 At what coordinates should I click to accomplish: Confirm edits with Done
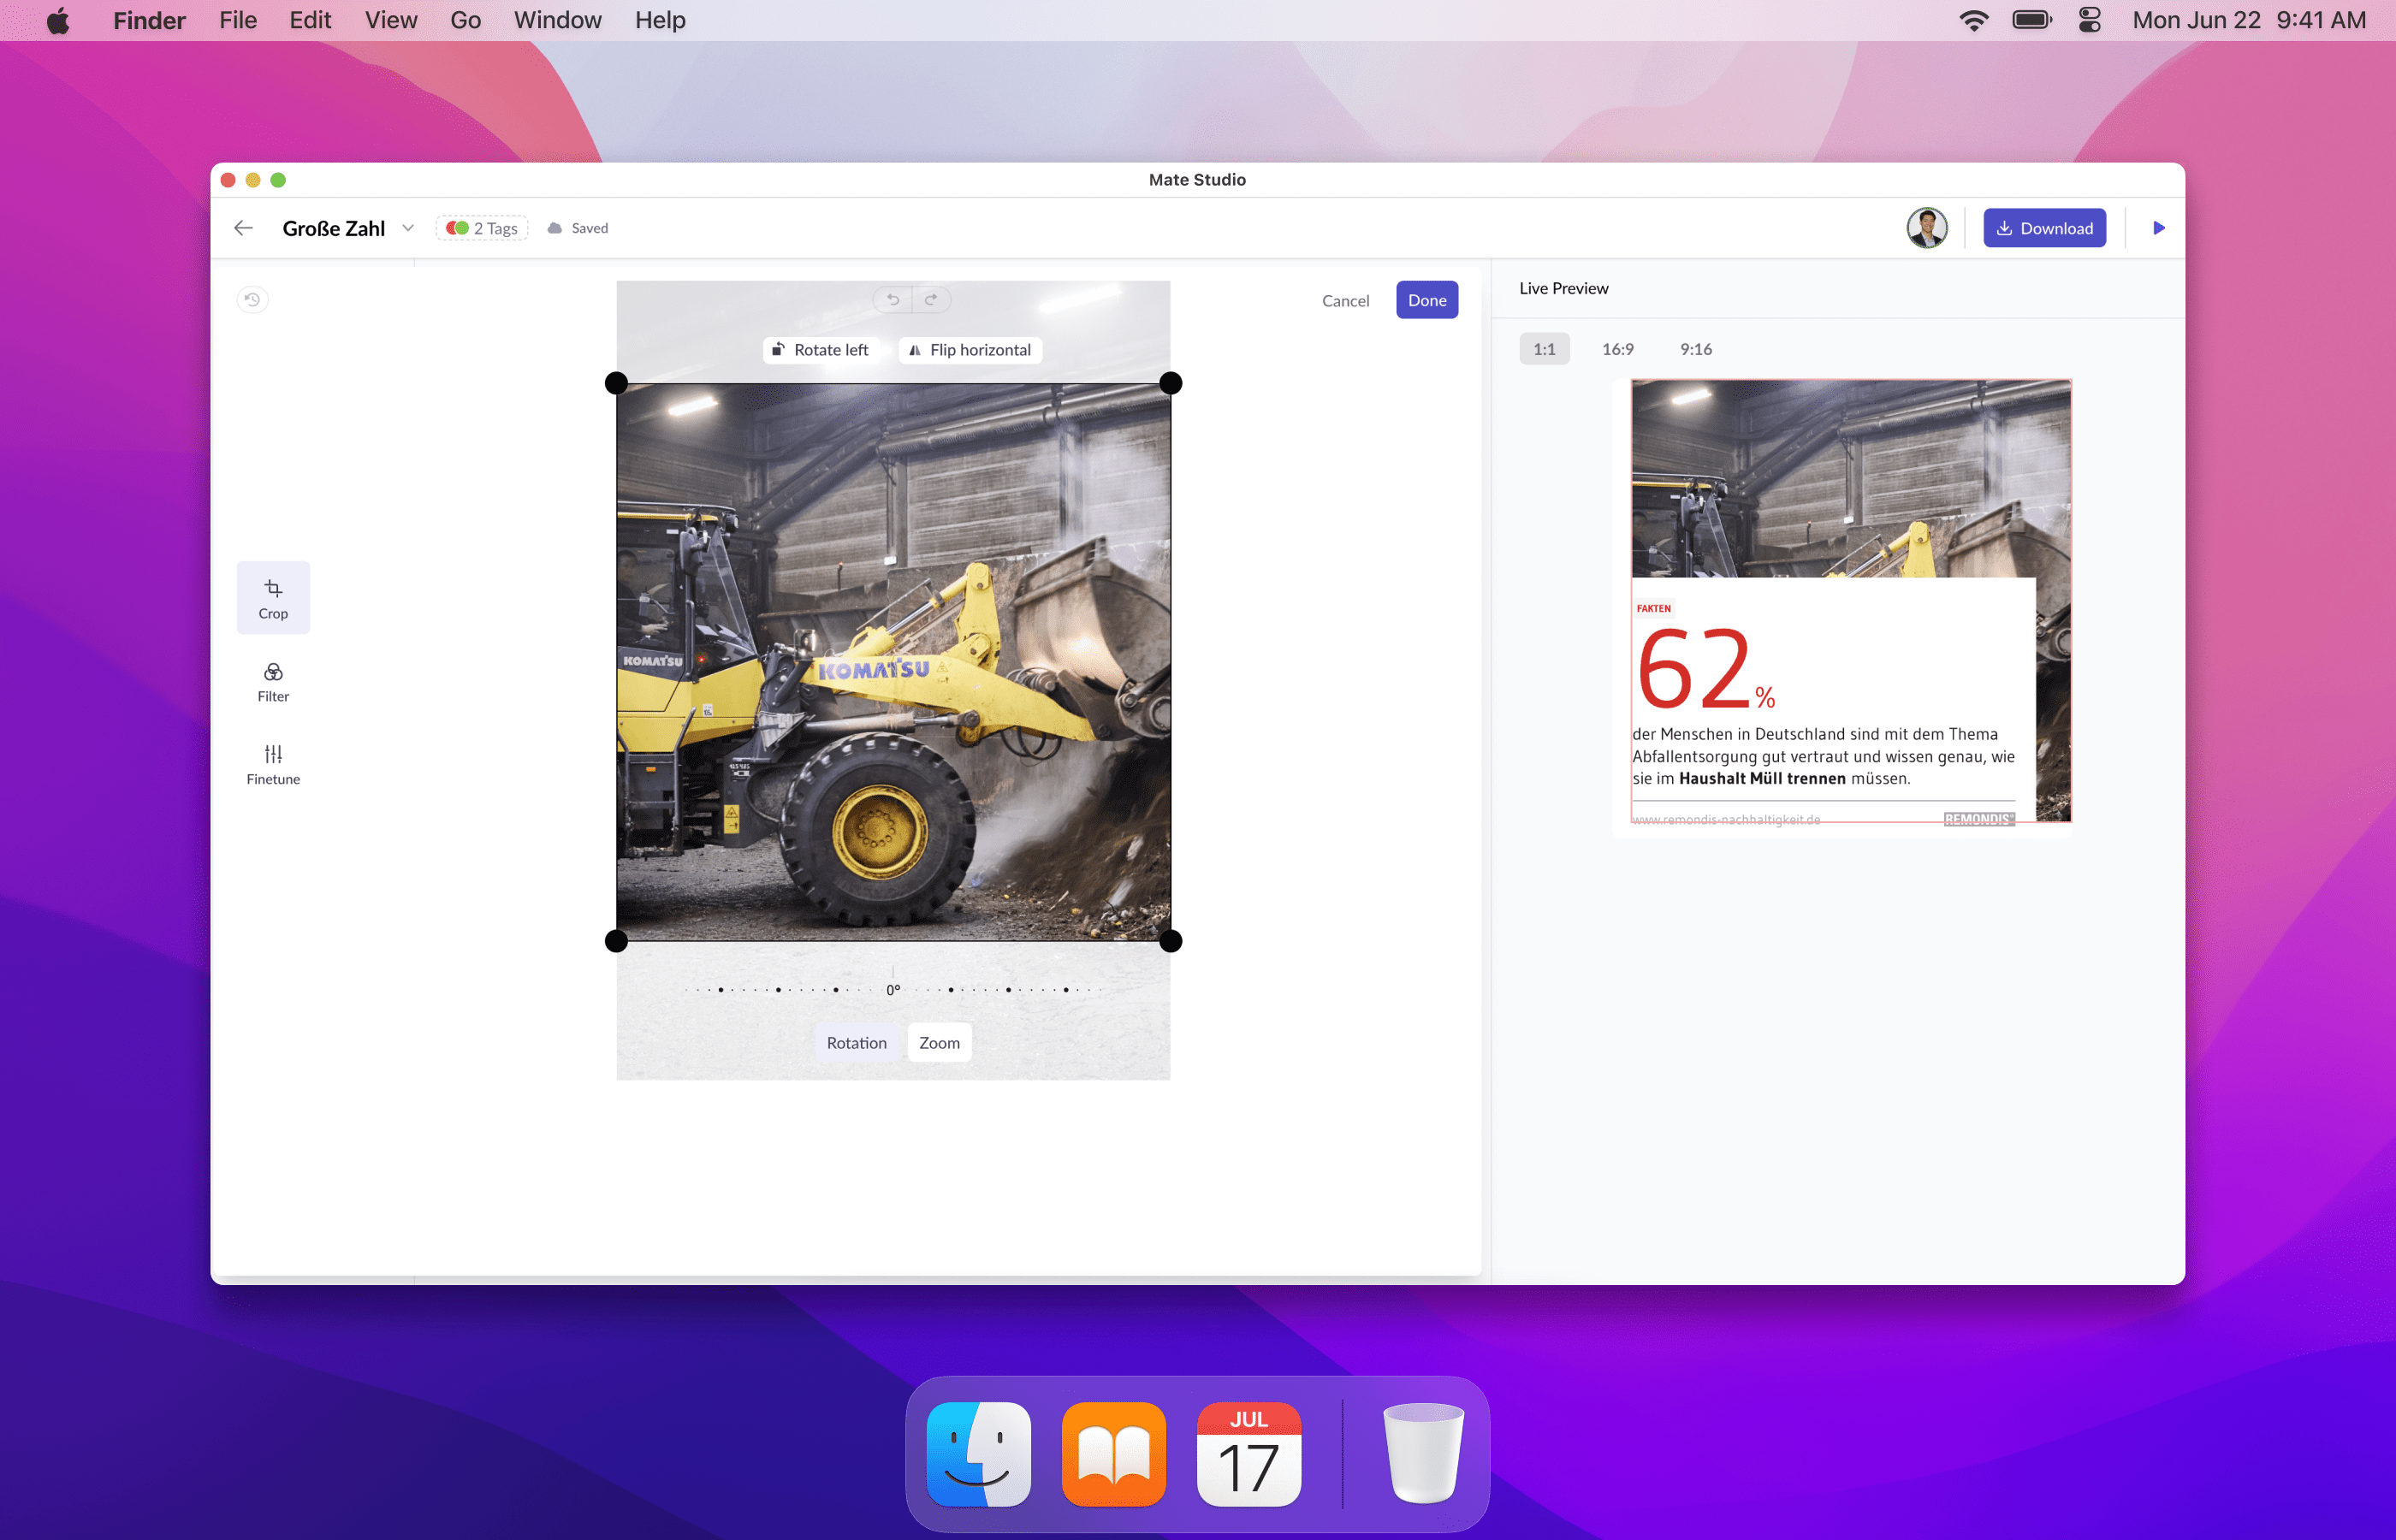pos(1427,300)
